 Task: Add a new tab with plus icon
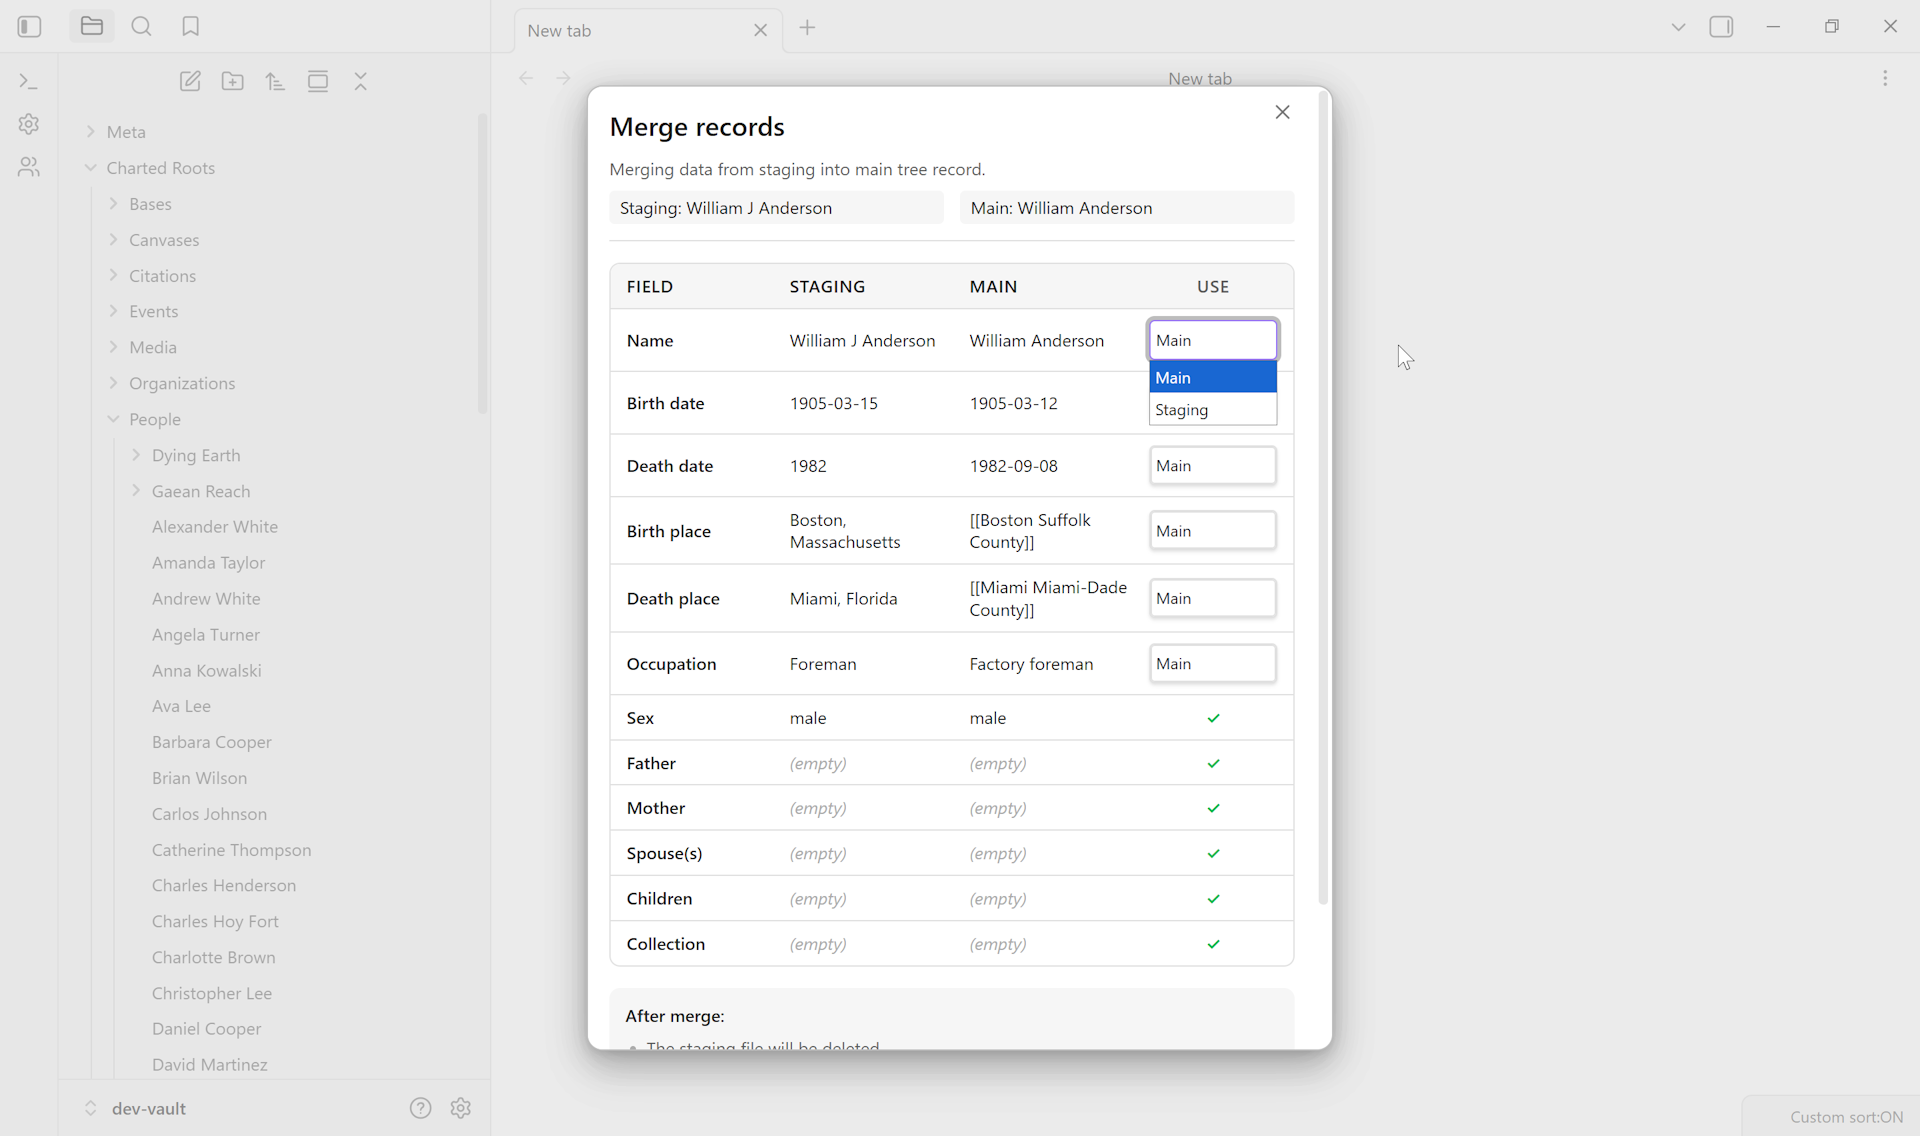coord(808,28)
